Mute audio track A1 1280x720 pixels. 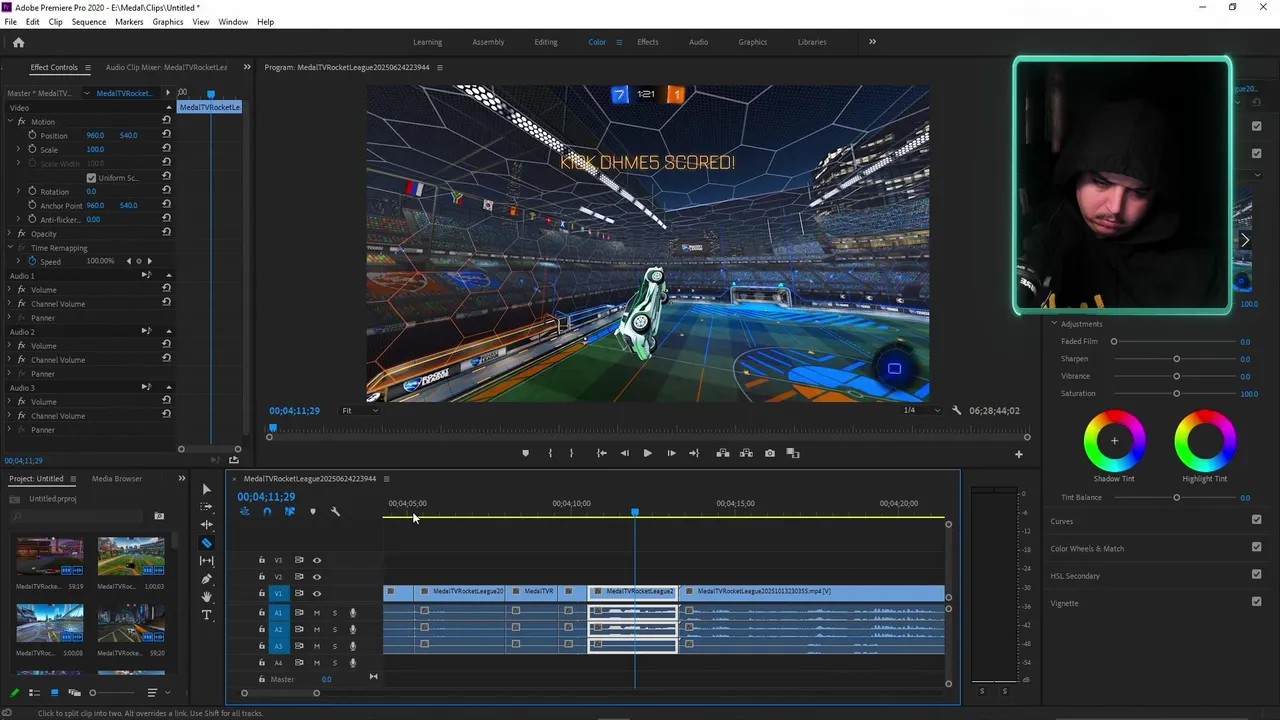(x=317, y=613)
